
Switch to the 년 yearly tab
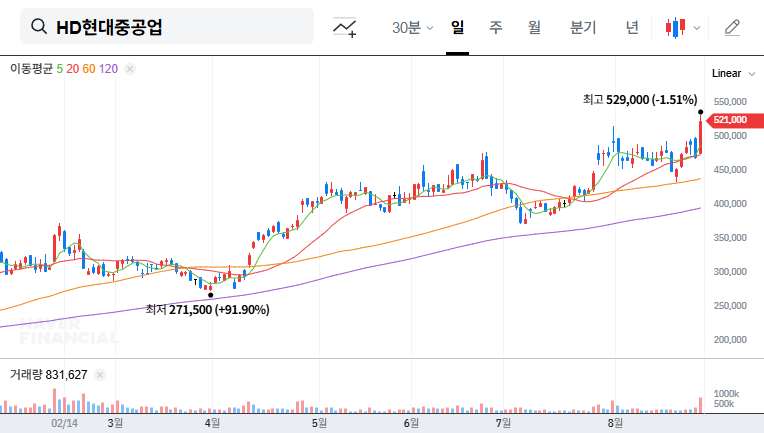(x=632, y=27)
